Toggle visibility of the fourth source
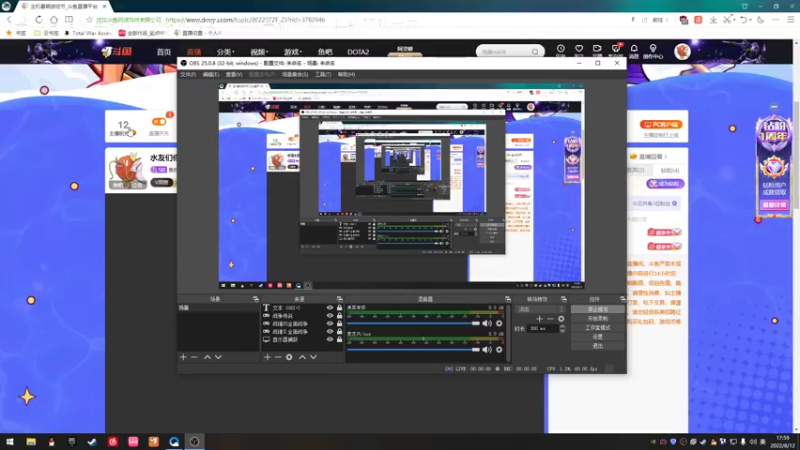800x450 pixels. pos(330,332)
